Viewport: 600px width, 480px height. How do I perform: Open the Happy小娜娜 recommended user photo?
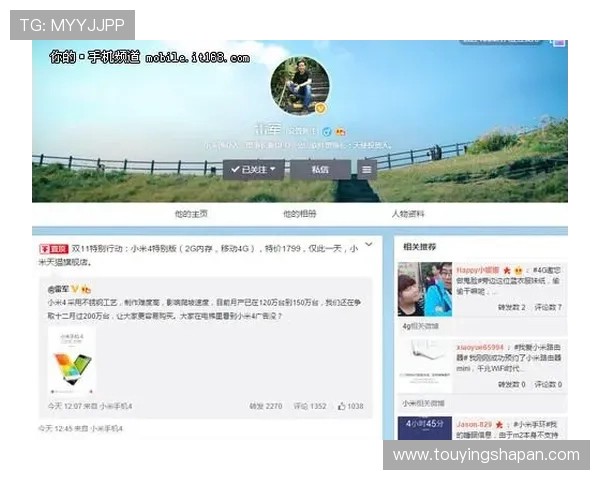click(425, 289)
